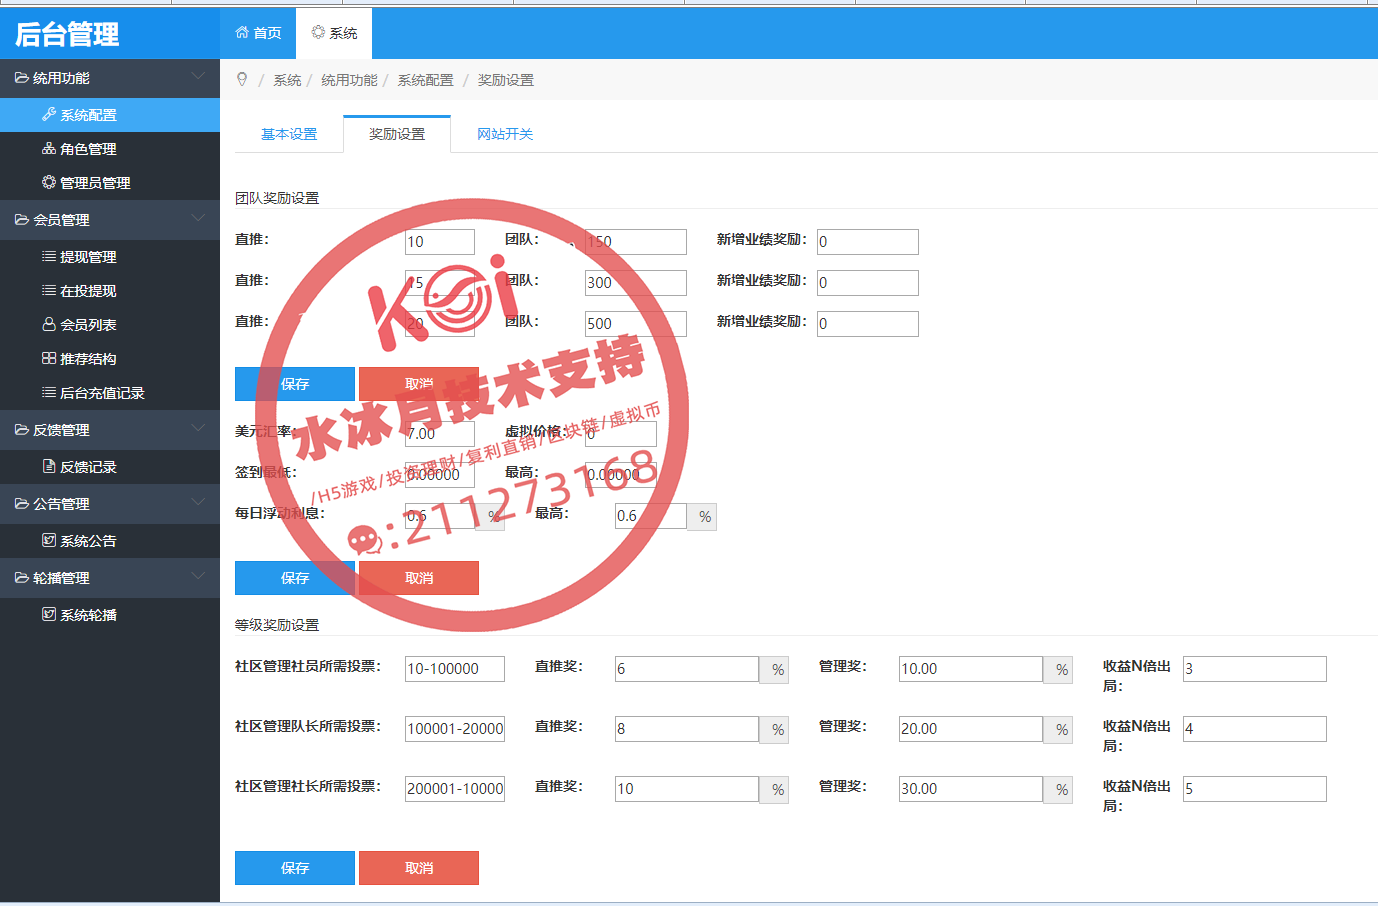The height and width of the screenshot is (906, 1378).
Task: Save the 团队奖励设置 section
Action: [295, 384]
